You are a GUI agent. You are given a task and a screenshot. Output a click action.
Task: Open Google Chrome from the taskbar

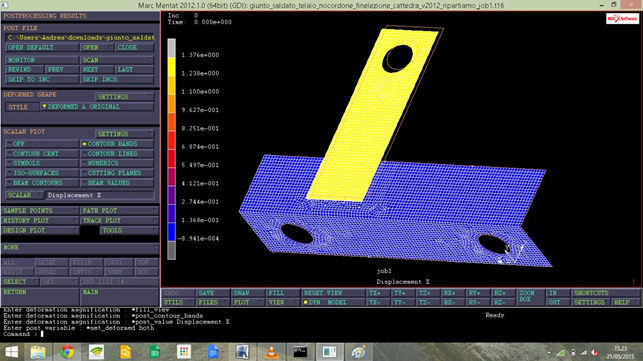[67, 352]
